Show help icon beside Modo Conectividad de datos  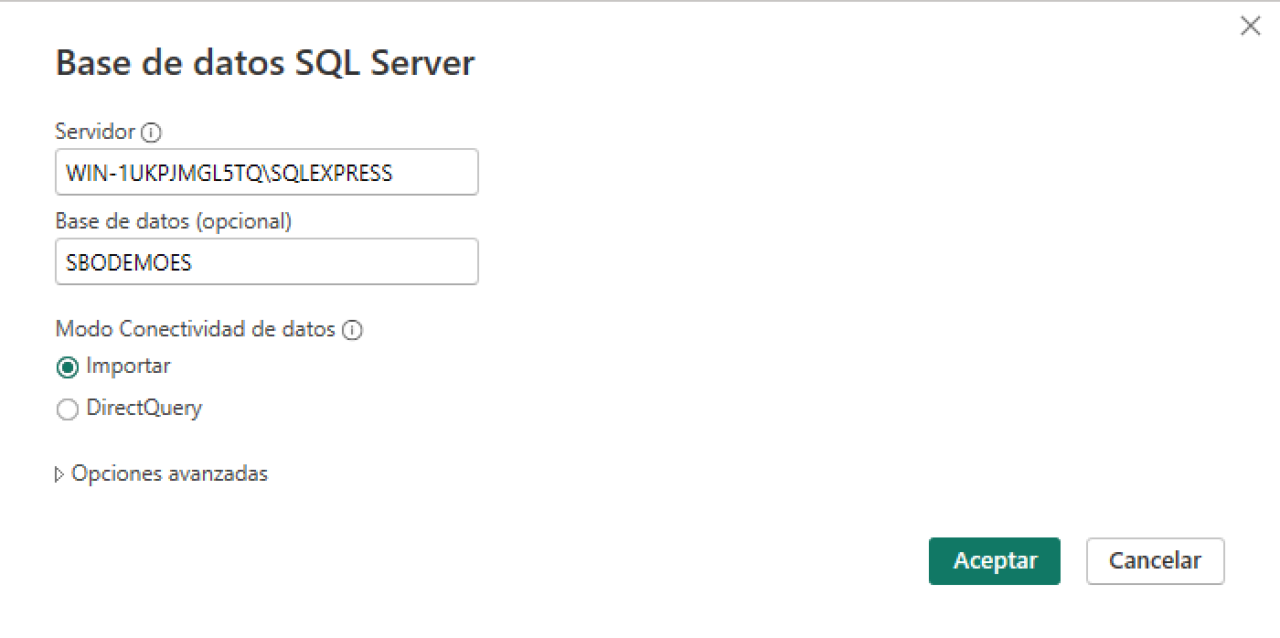coord(352,329)
